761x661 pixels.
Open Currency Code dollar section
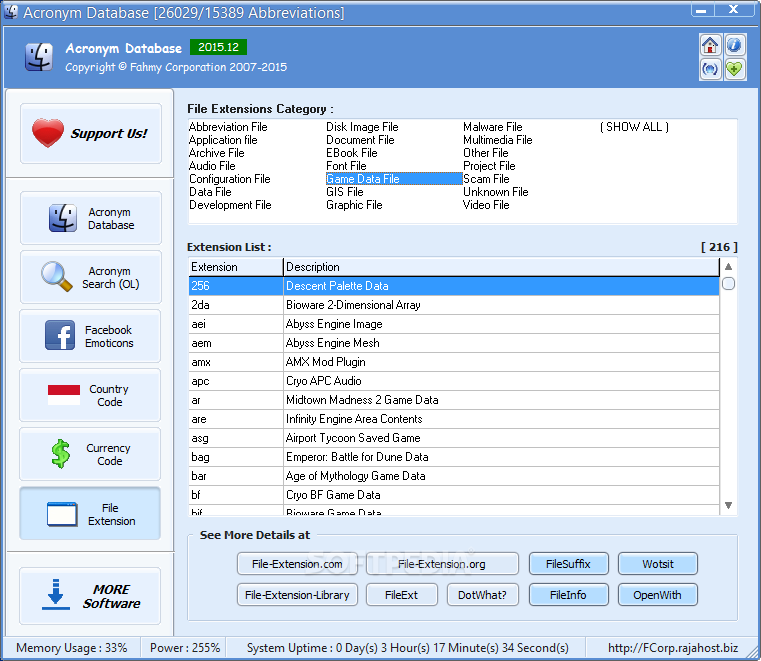click(90, 454)
